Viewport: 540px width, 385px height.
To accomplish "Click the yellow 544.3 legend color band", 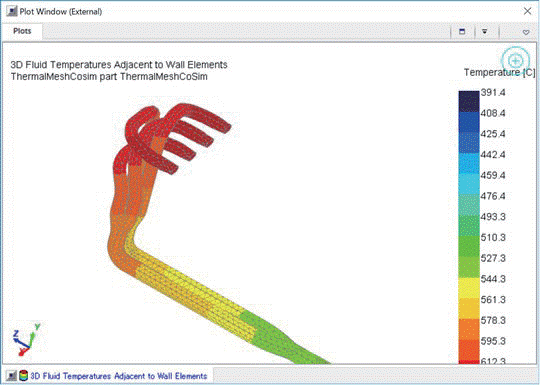I will (x=469, y=288).
